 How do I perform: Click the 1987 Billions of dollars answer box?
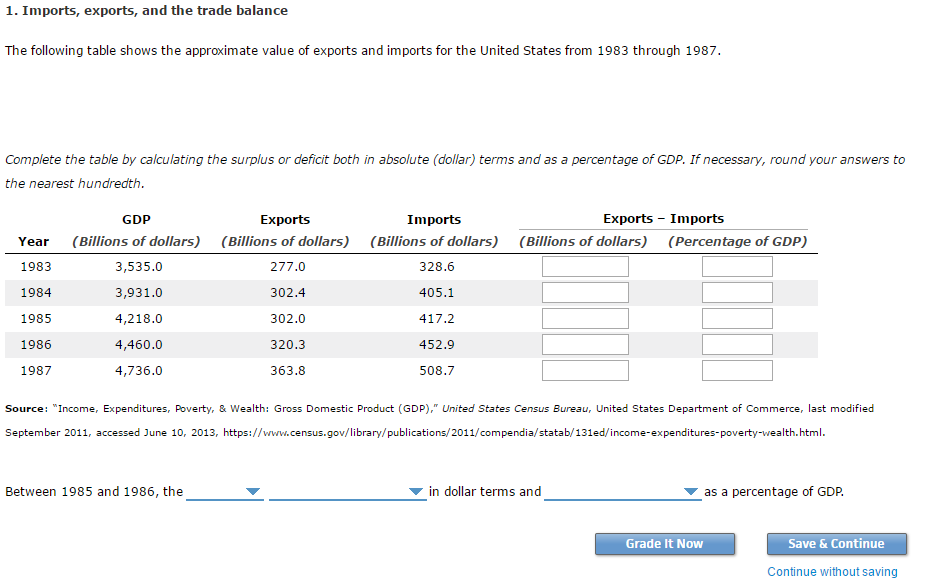click(585, 370)
